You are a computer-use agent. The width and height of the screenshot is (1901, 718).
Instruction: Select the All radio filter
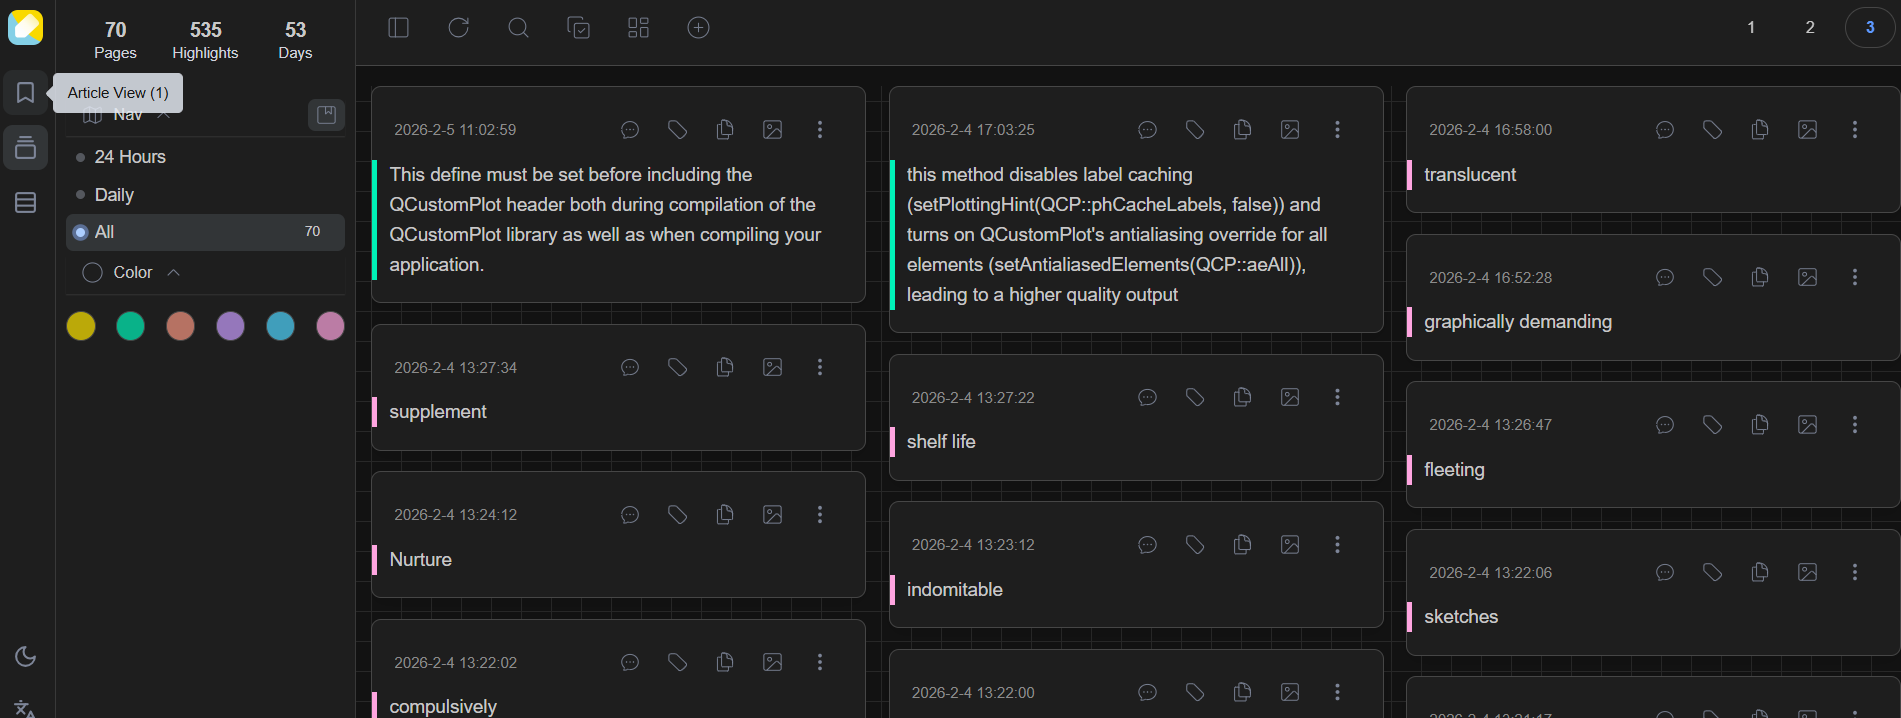click(81, 232)
